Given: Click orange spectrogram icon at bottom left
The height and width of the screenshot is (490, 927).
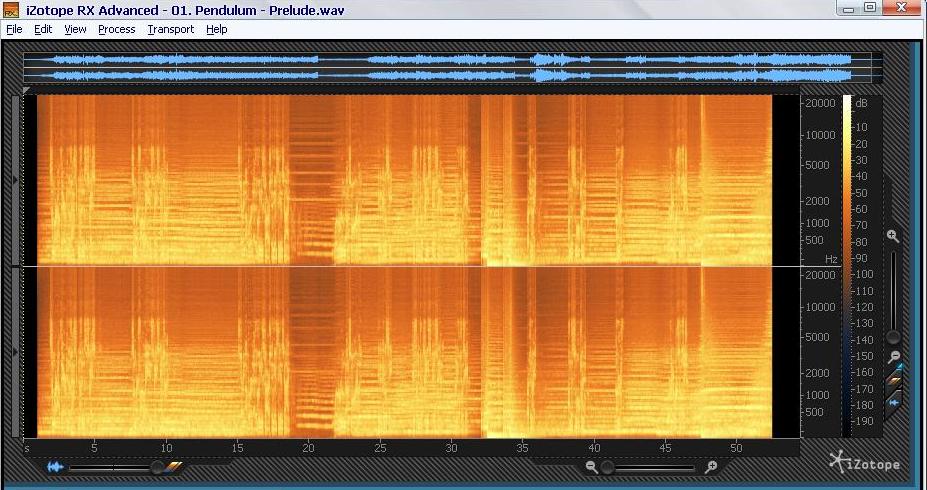Looking at the screenshot, I should coord(173,468).
